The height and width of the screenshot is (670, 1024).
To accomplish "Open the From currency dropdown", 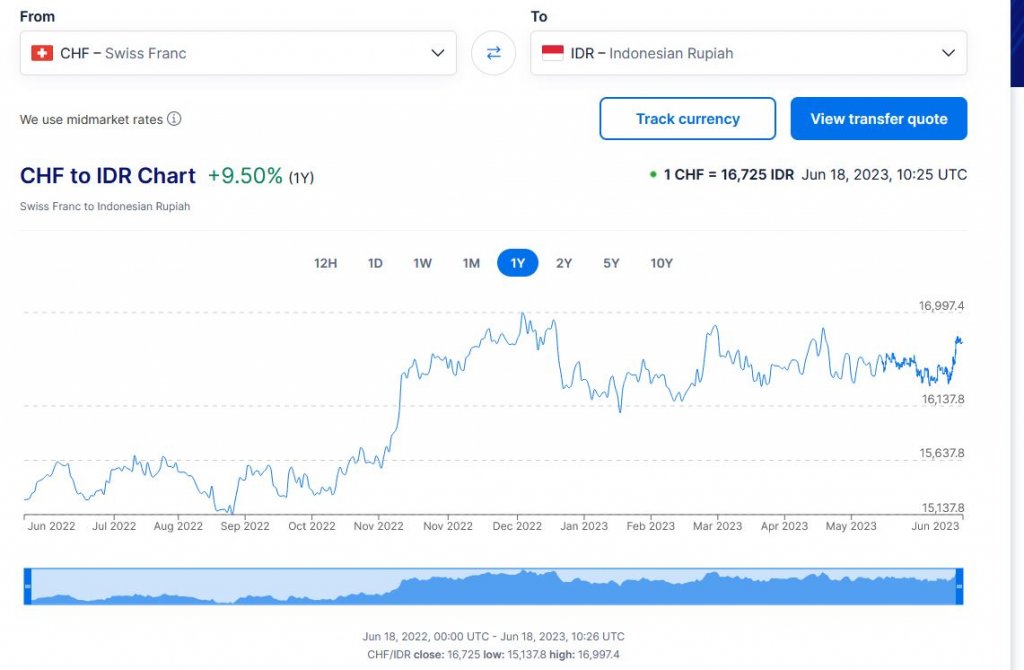I will pyautogui.click(x=237, y=53).
